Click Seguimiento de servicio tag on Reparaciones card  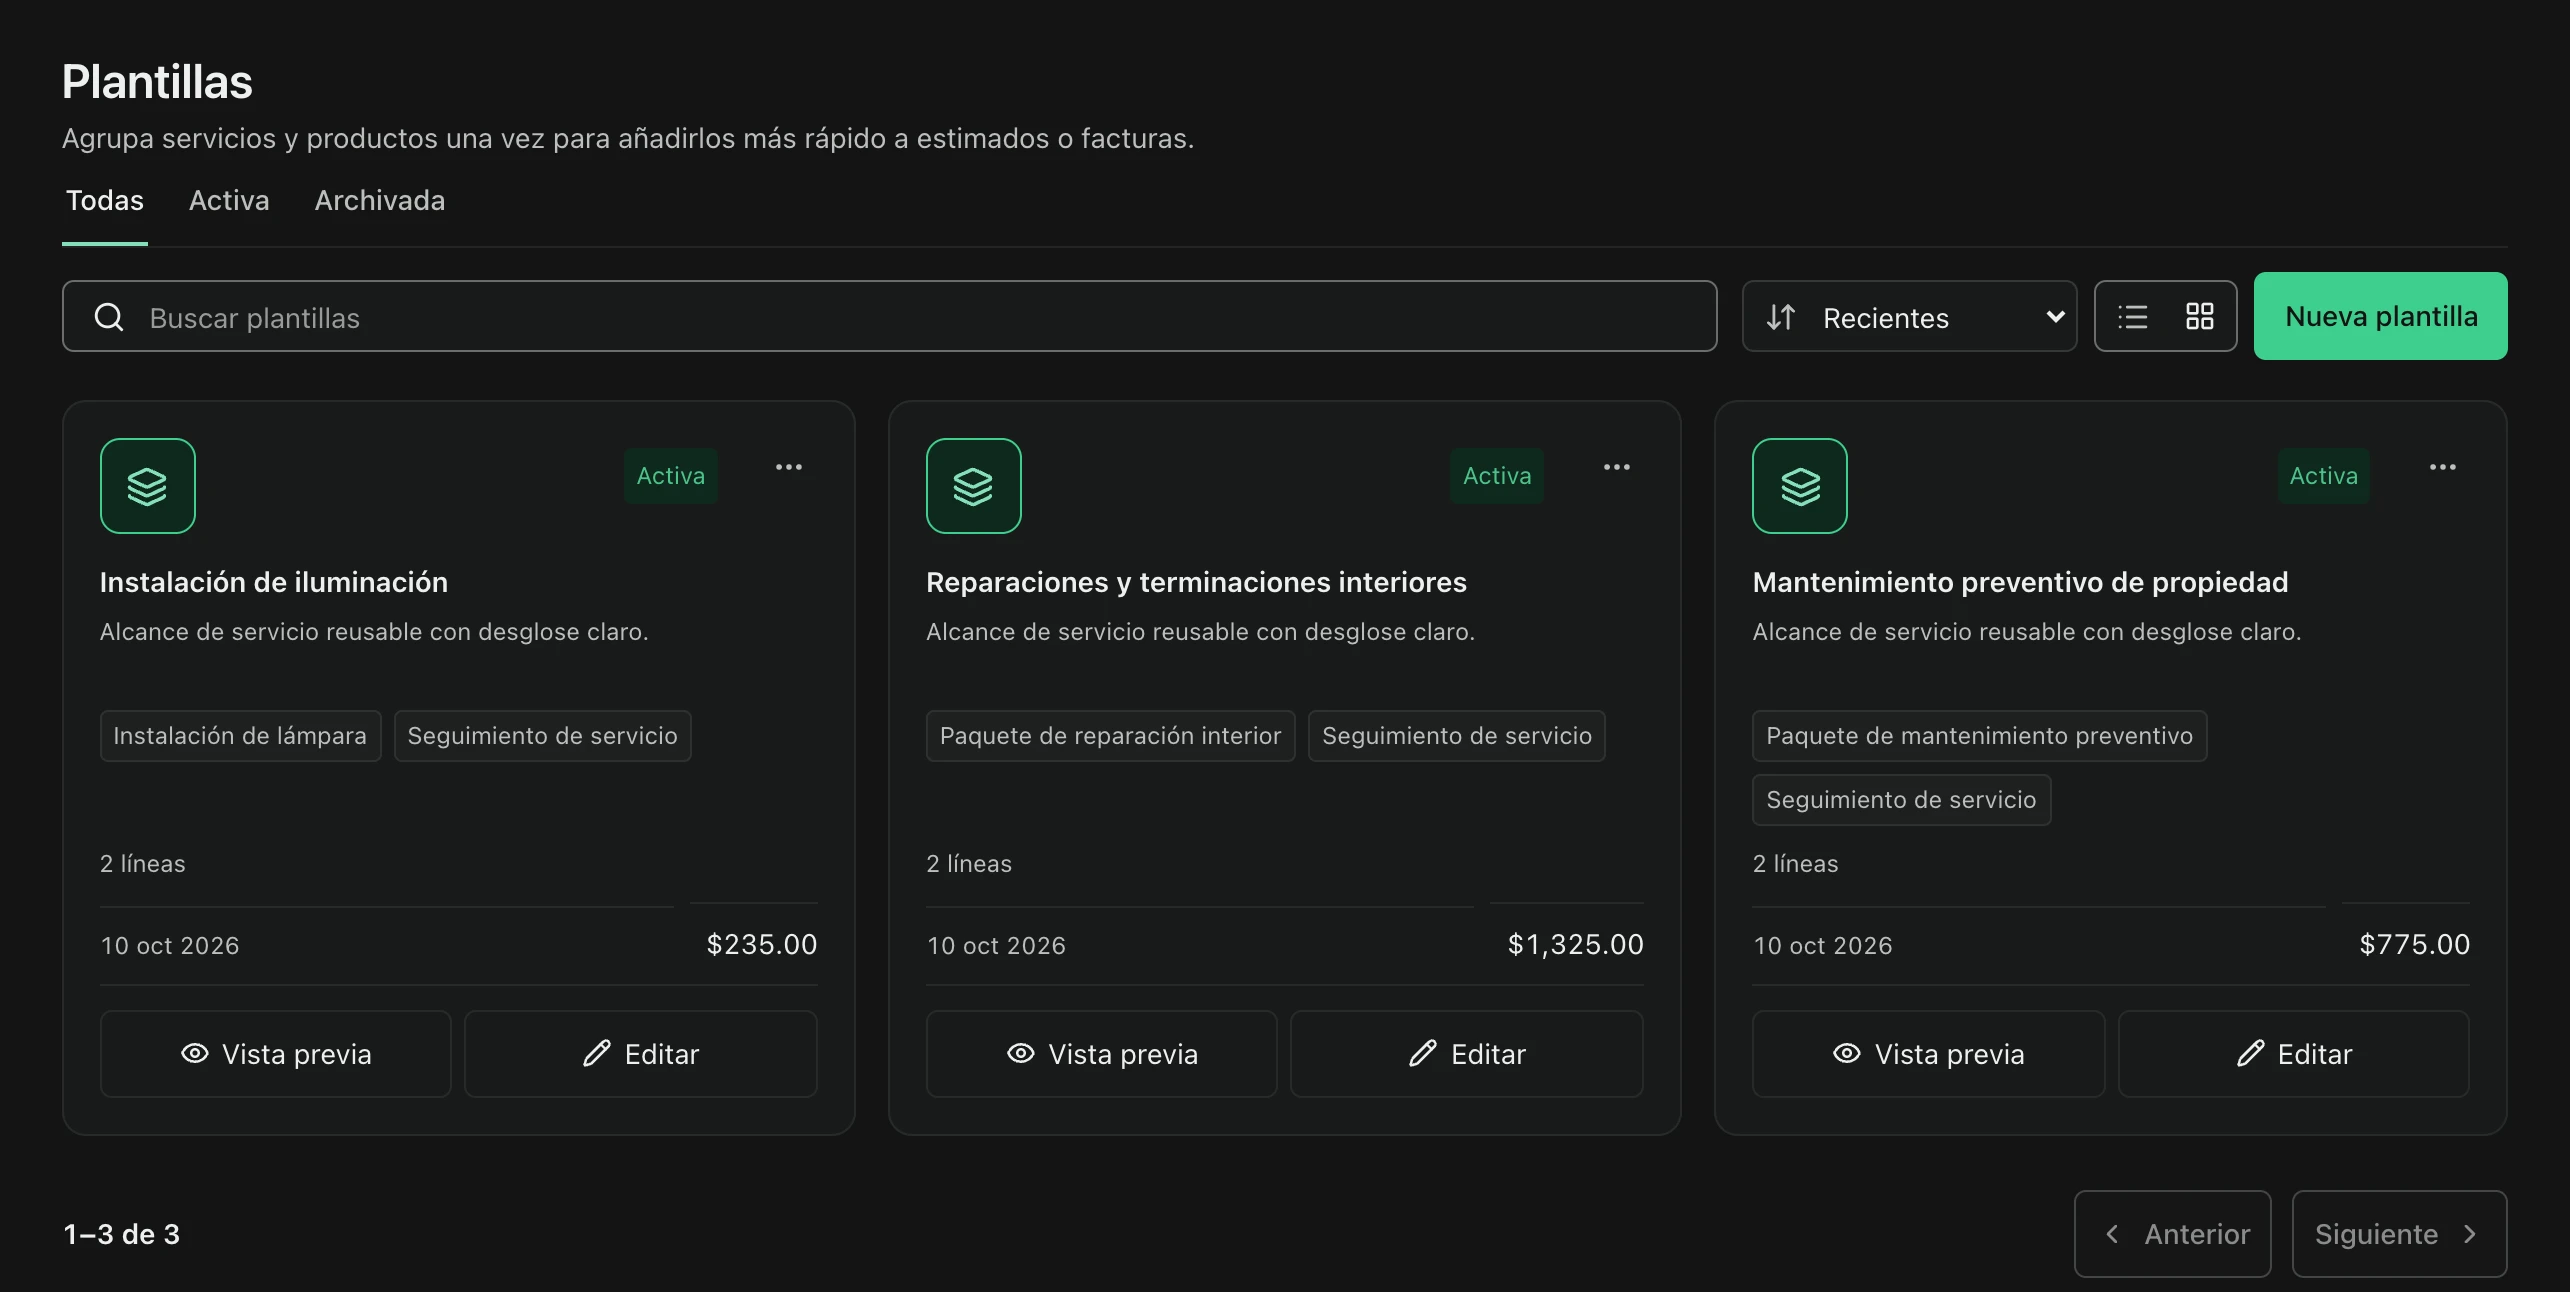click(x=1457, y=736)
